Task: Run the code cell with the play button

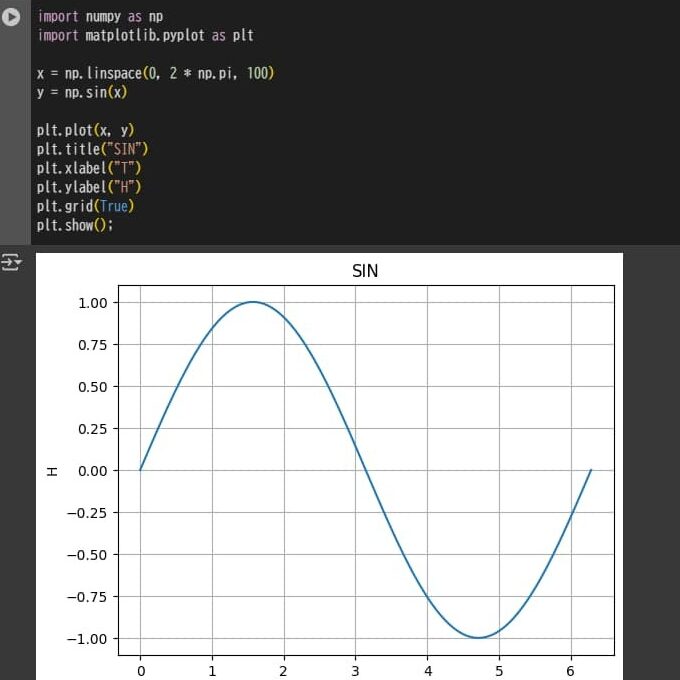Action: [11, 17]
